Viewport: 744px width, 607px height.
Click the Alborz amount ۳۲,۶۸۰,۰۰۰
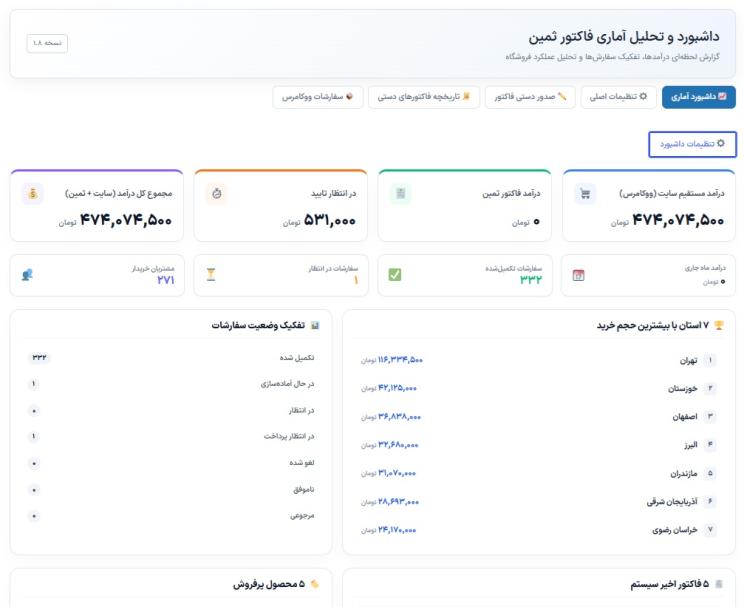[398, 445]
